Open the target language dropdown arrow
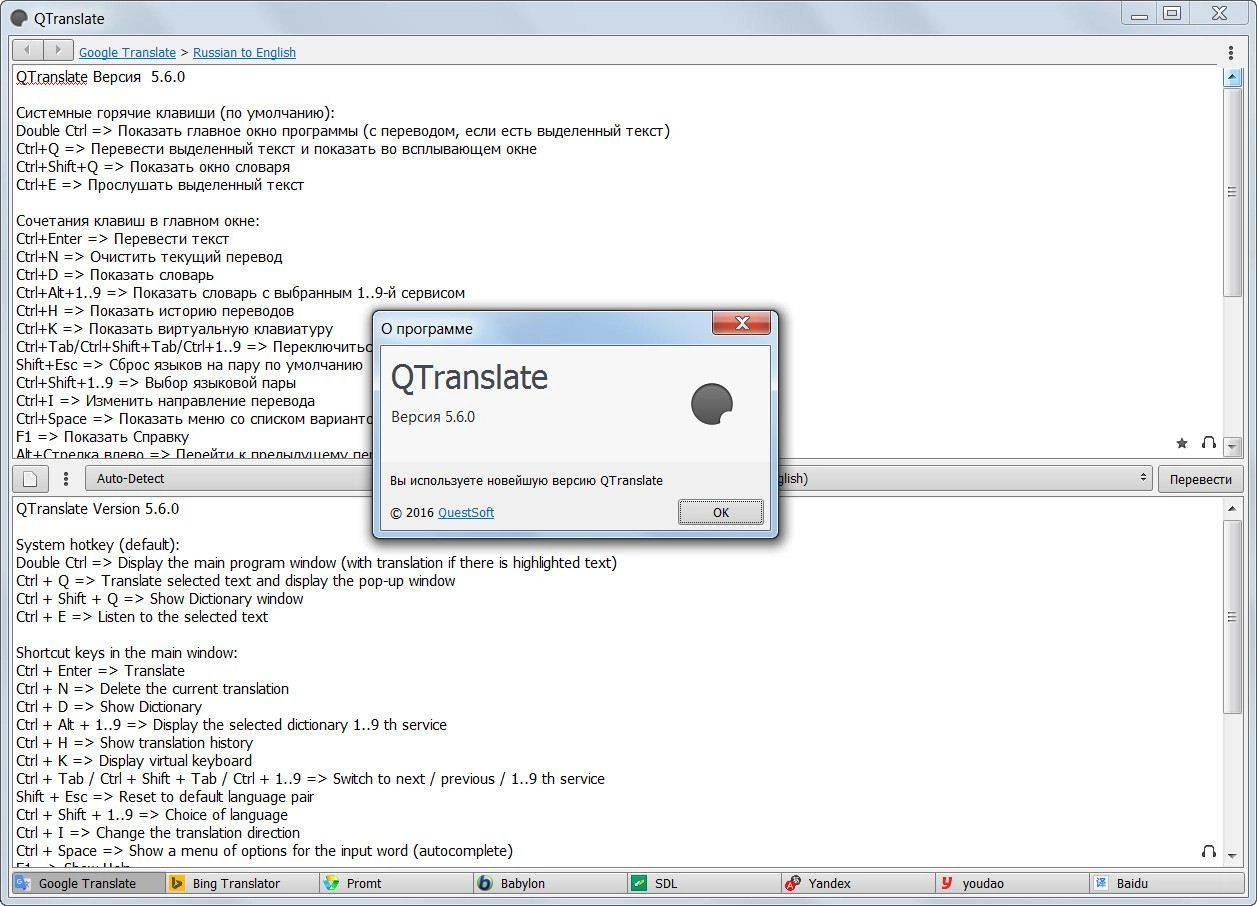The image size is (1257, 906). pos(1144,479)
